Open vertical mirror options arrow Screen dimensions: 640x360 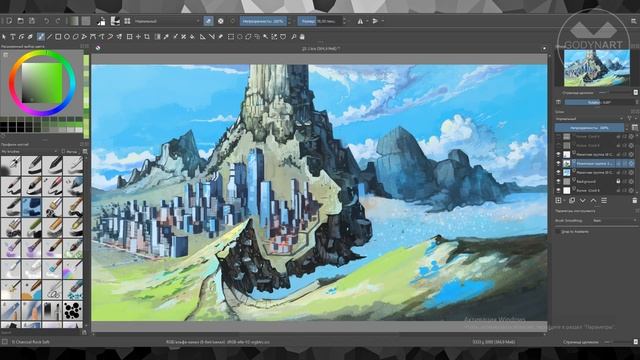pos(382,21)
